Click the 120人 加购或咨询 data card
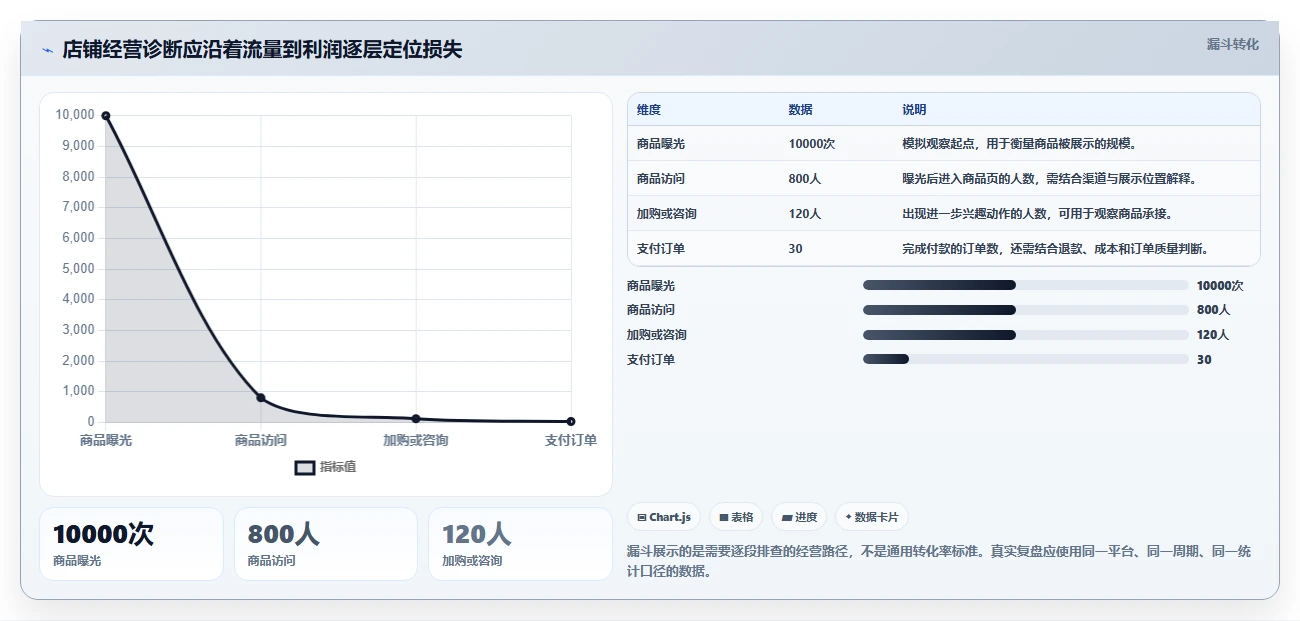This screenshot has height=621, width=1300. 520,544
